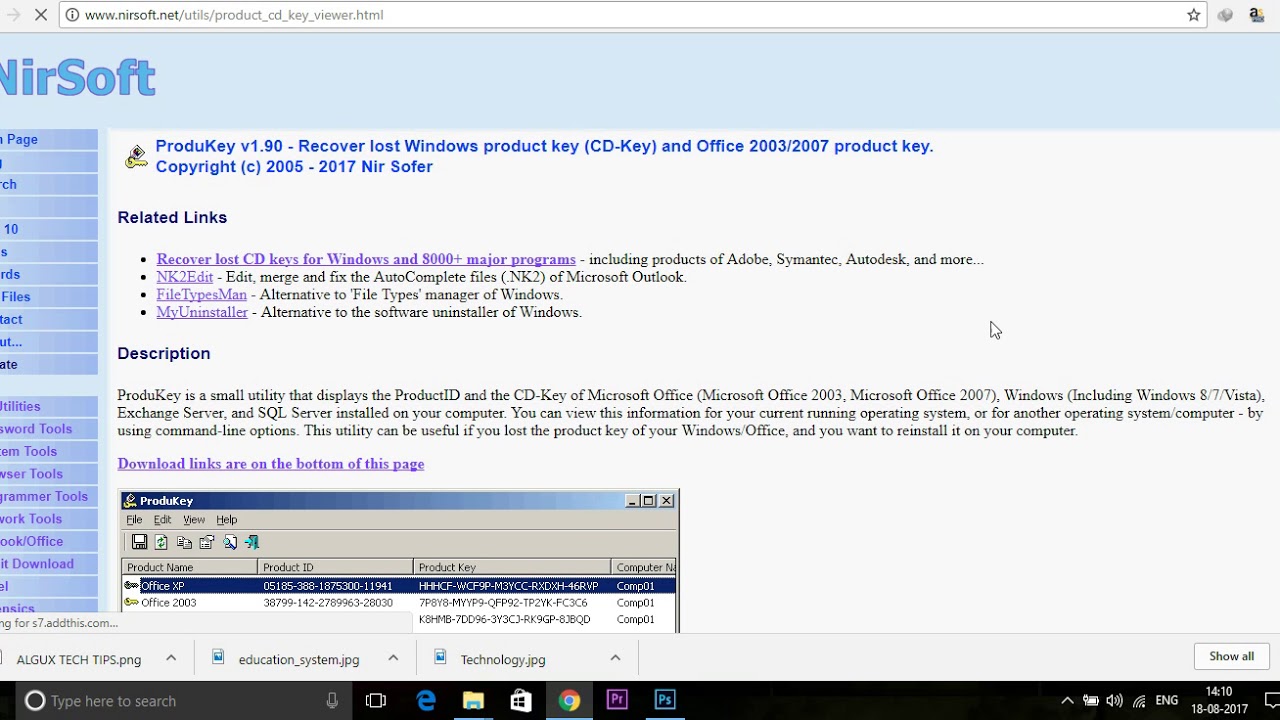Open File Explorer from the taskbar

pyautogui.click(x=473, y=701)
